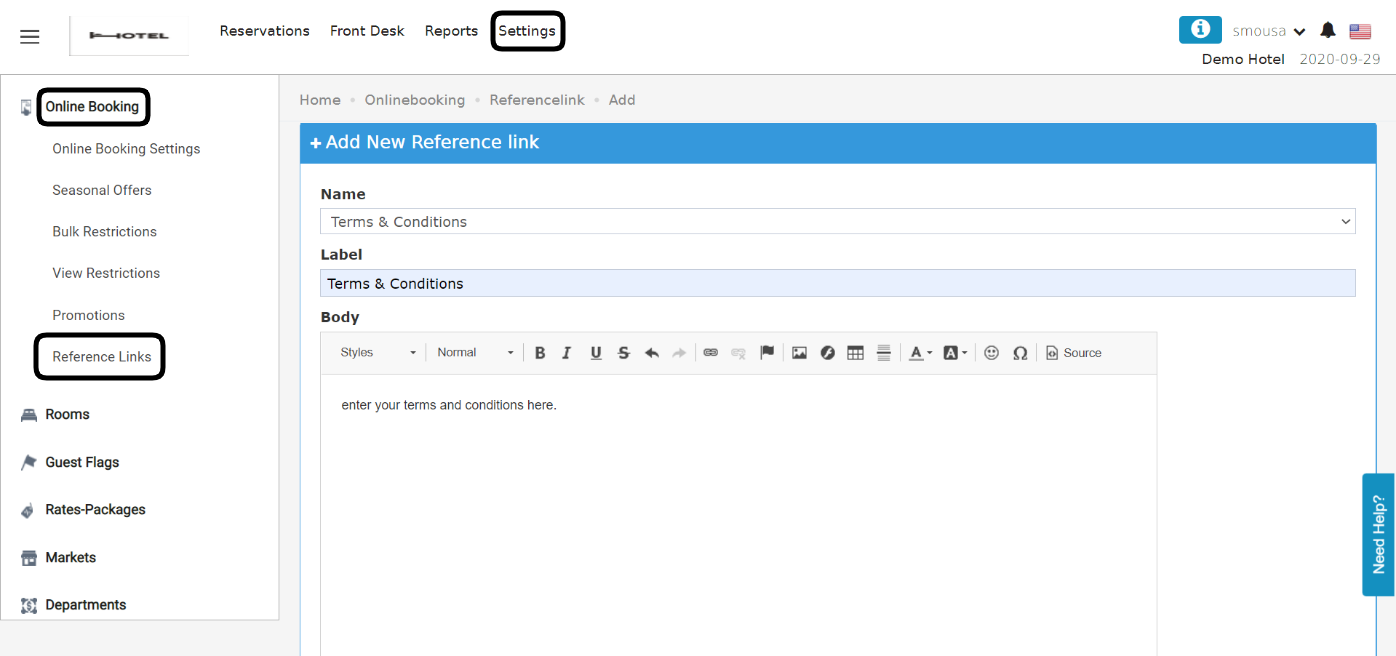Click the Add New Reference link heading

pyautogui.click(x=425, y=142)
